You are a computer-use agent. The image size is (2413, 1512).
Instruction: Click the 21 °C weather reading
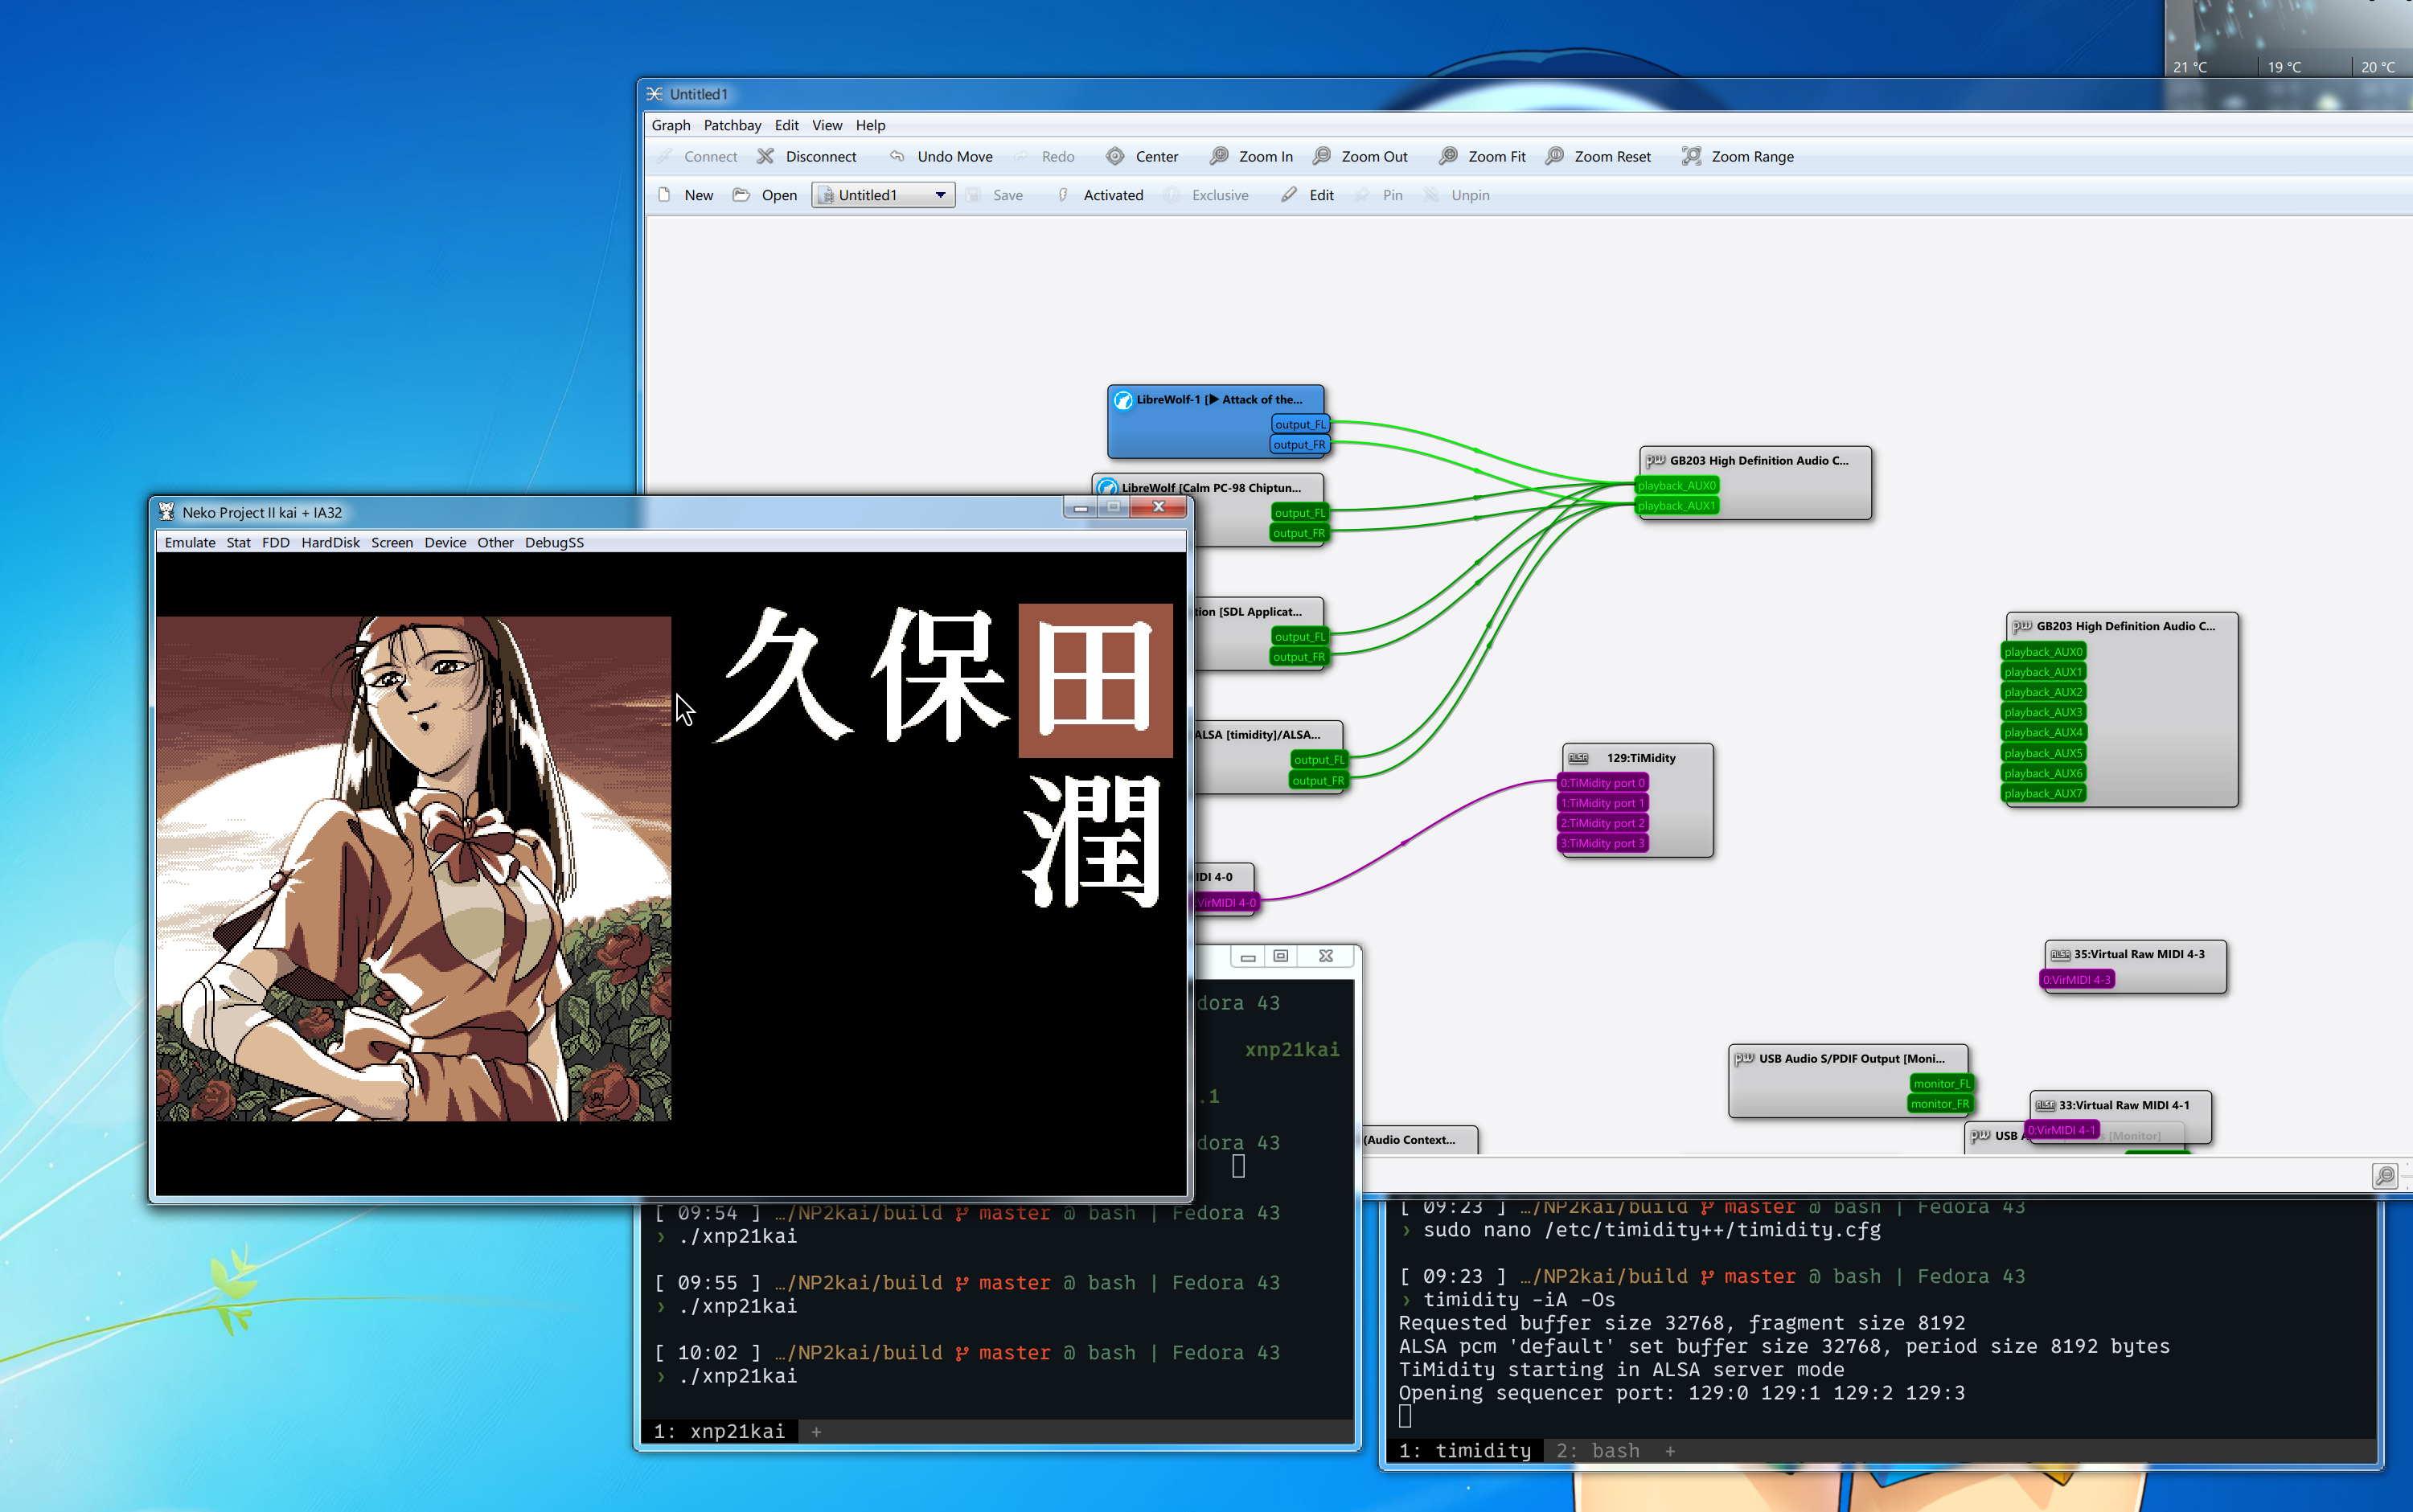(2190, 67)
